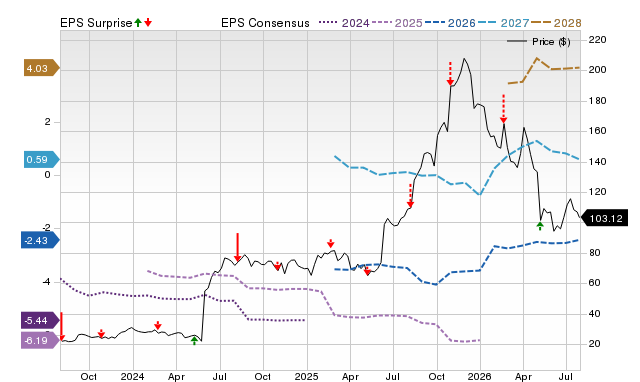
Task: Click the 2025 label on the time axis
Action: tap(306, 376)
